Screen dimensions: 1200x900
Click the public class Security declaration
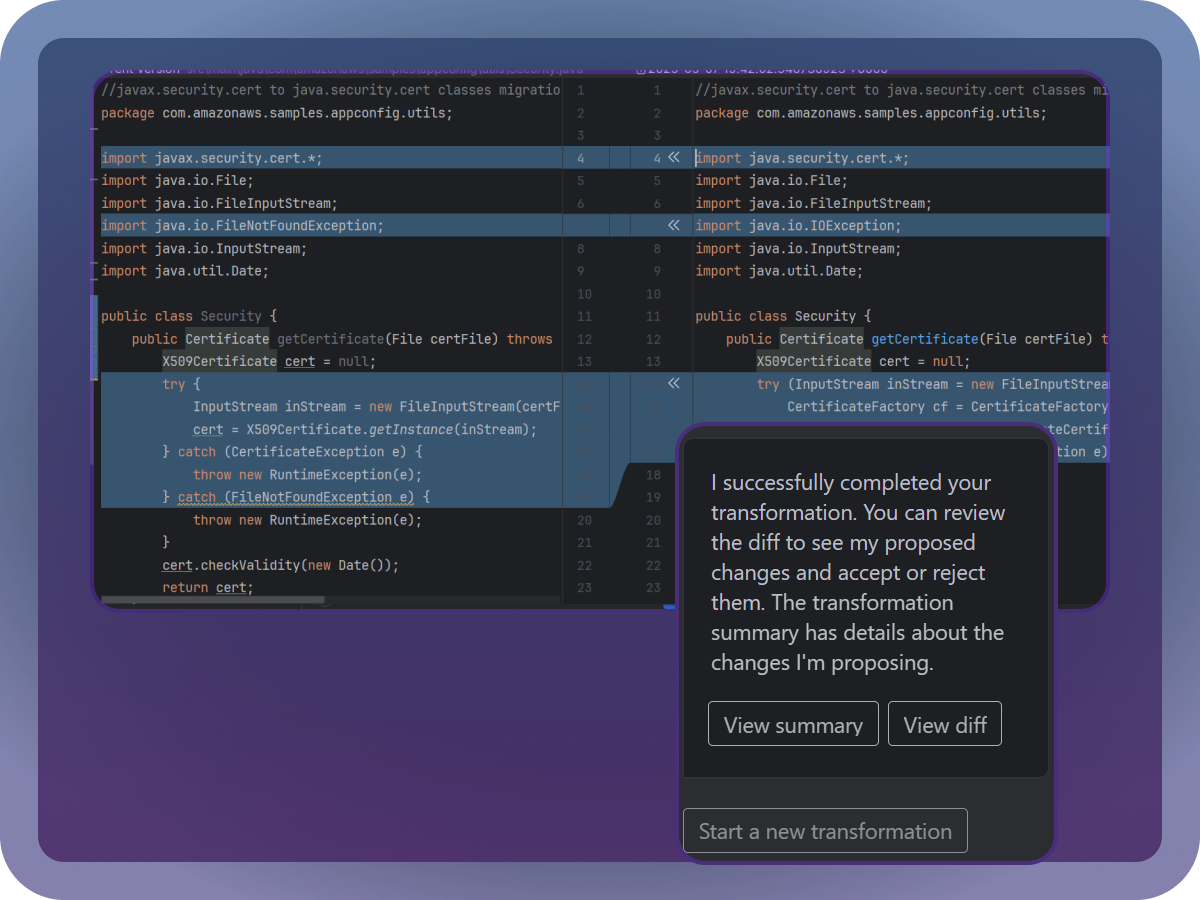(190, 315)
